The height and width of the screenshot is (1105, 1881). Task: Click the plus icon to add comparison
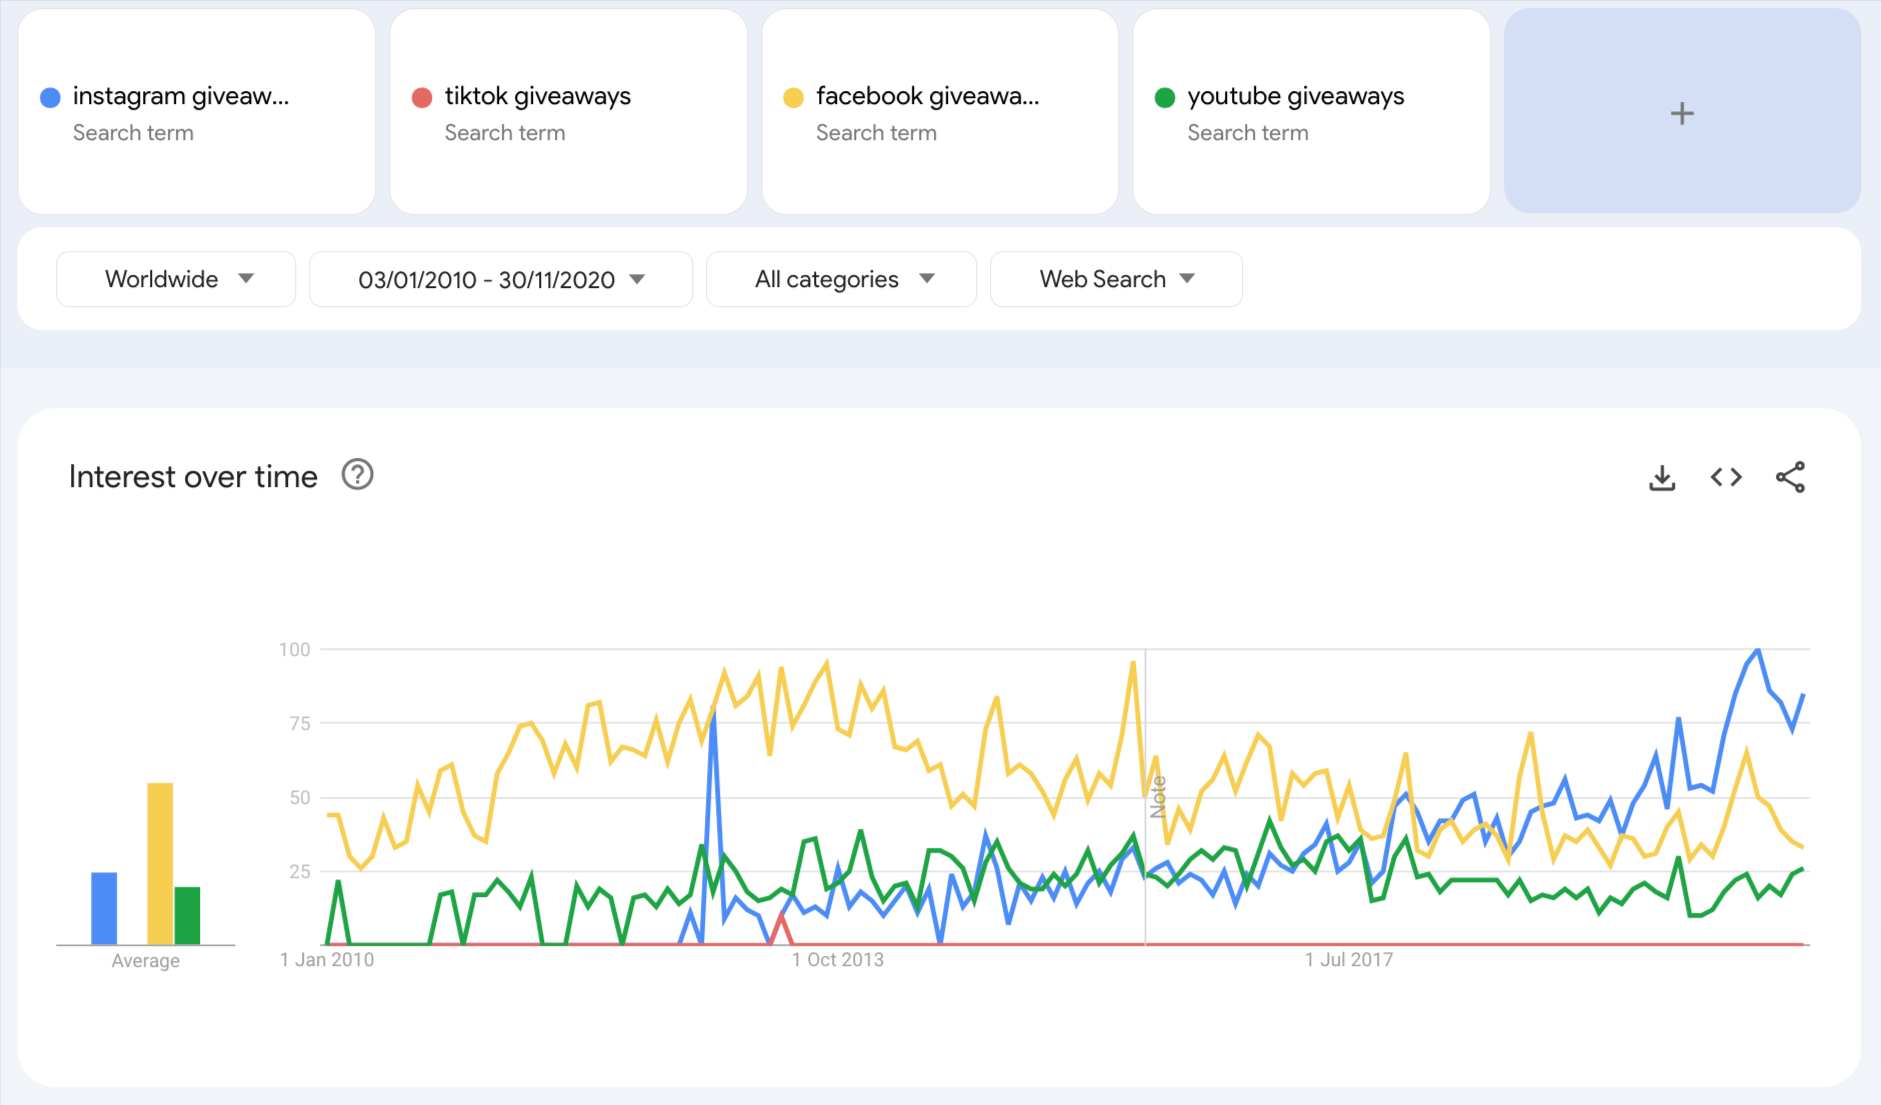tap(1682, 113)
